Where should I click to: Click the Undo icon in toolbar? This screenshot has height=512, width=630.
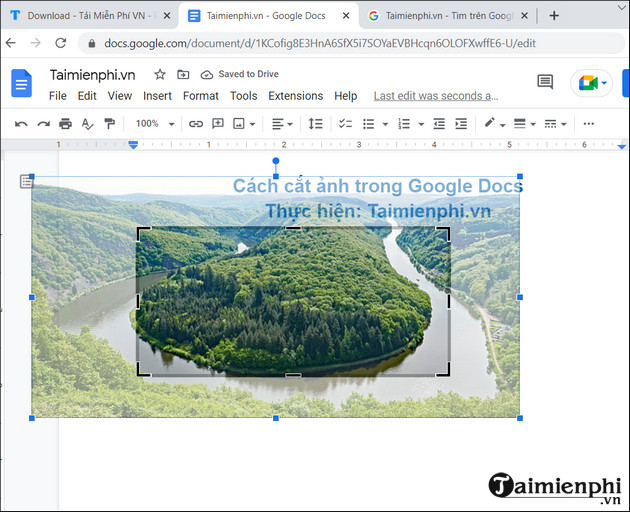coord(21,124)
